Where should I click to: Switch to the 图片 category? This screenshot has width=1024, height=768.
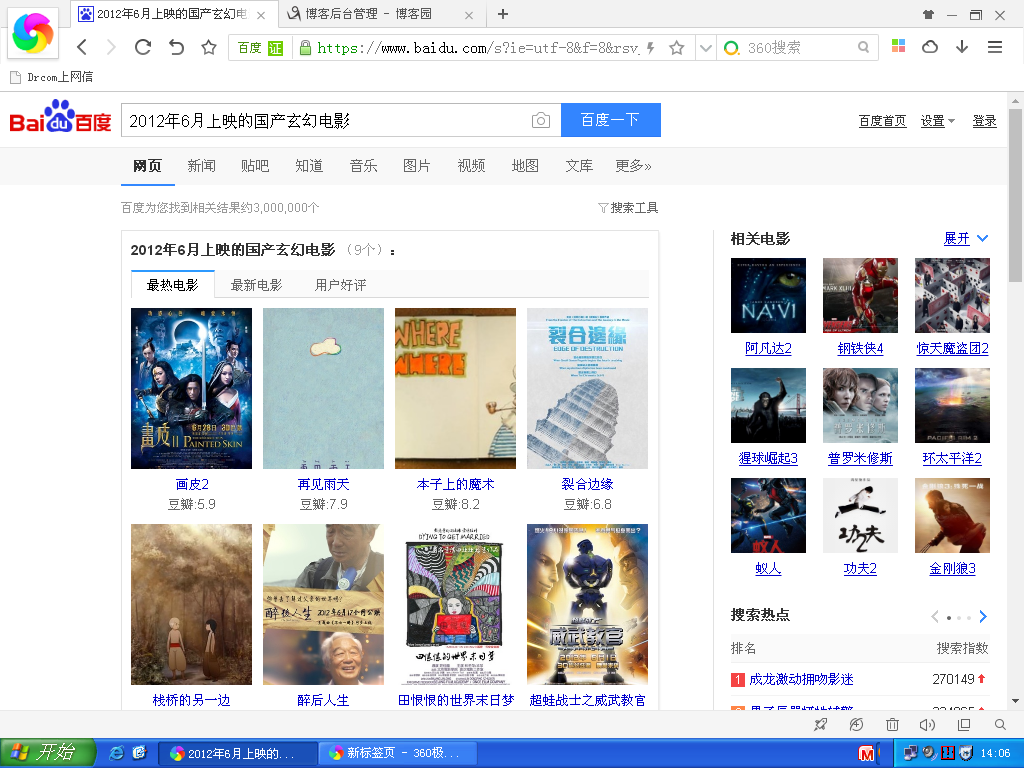(417, 166)
